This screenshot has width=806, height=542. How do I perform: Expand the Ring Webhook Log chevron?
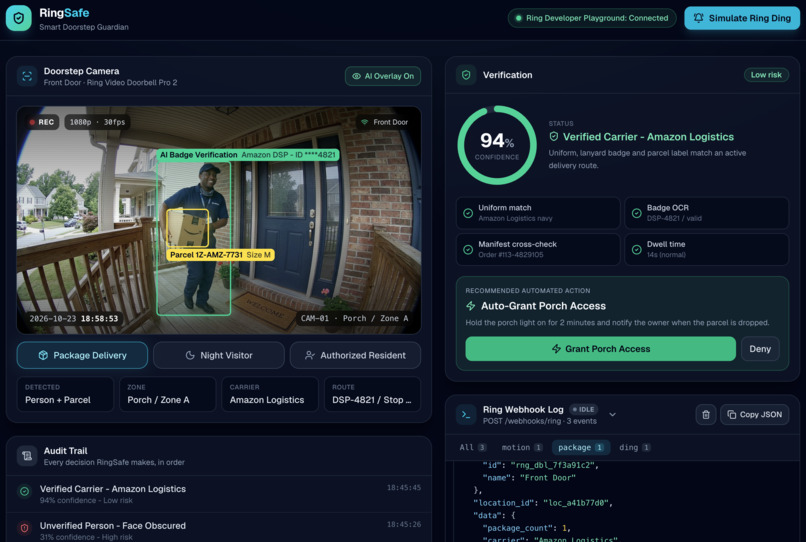click(x=612, y=414)
